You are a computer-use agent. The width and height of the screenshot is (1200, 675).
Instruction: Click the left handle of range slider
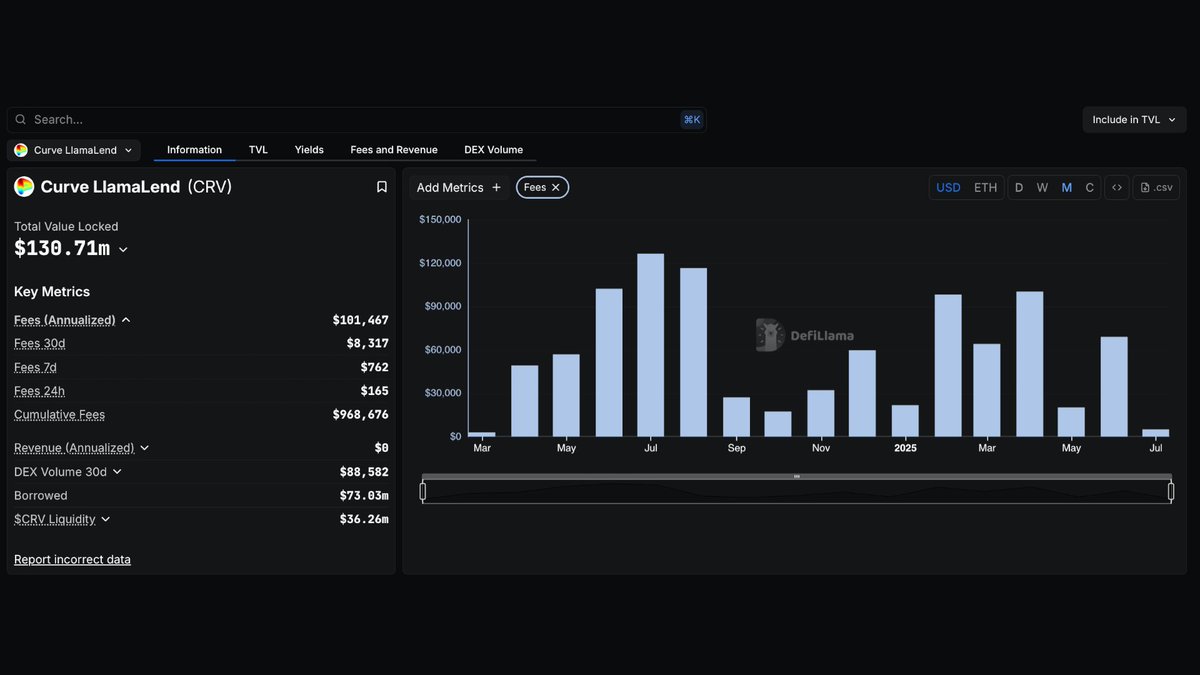pyautogui.click(x=423, y=491)
